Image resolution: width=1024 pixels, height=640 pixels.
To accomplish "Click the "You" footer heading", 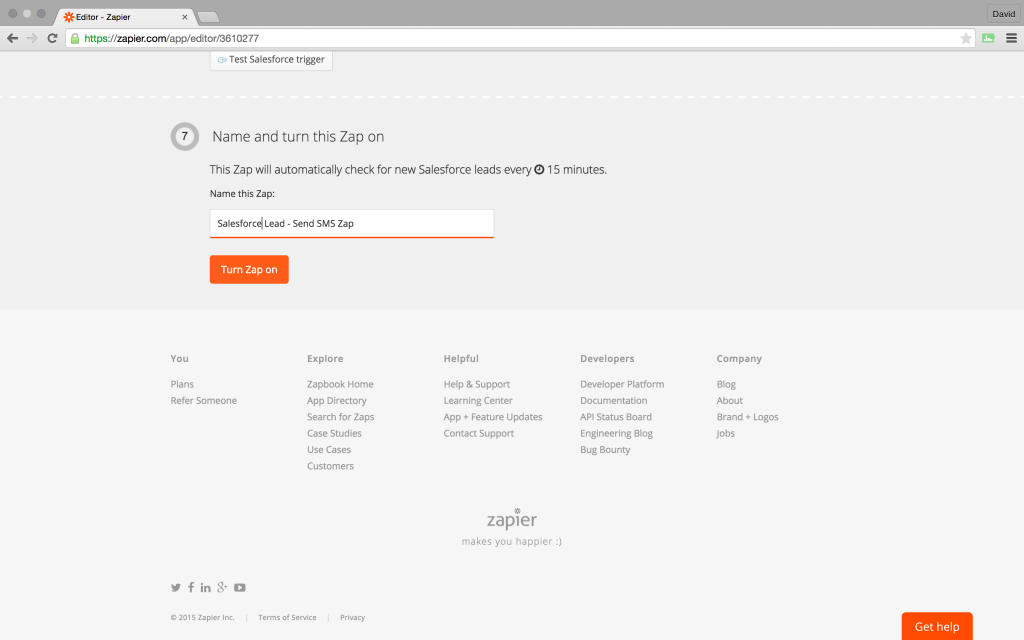I will click(180, 359).
